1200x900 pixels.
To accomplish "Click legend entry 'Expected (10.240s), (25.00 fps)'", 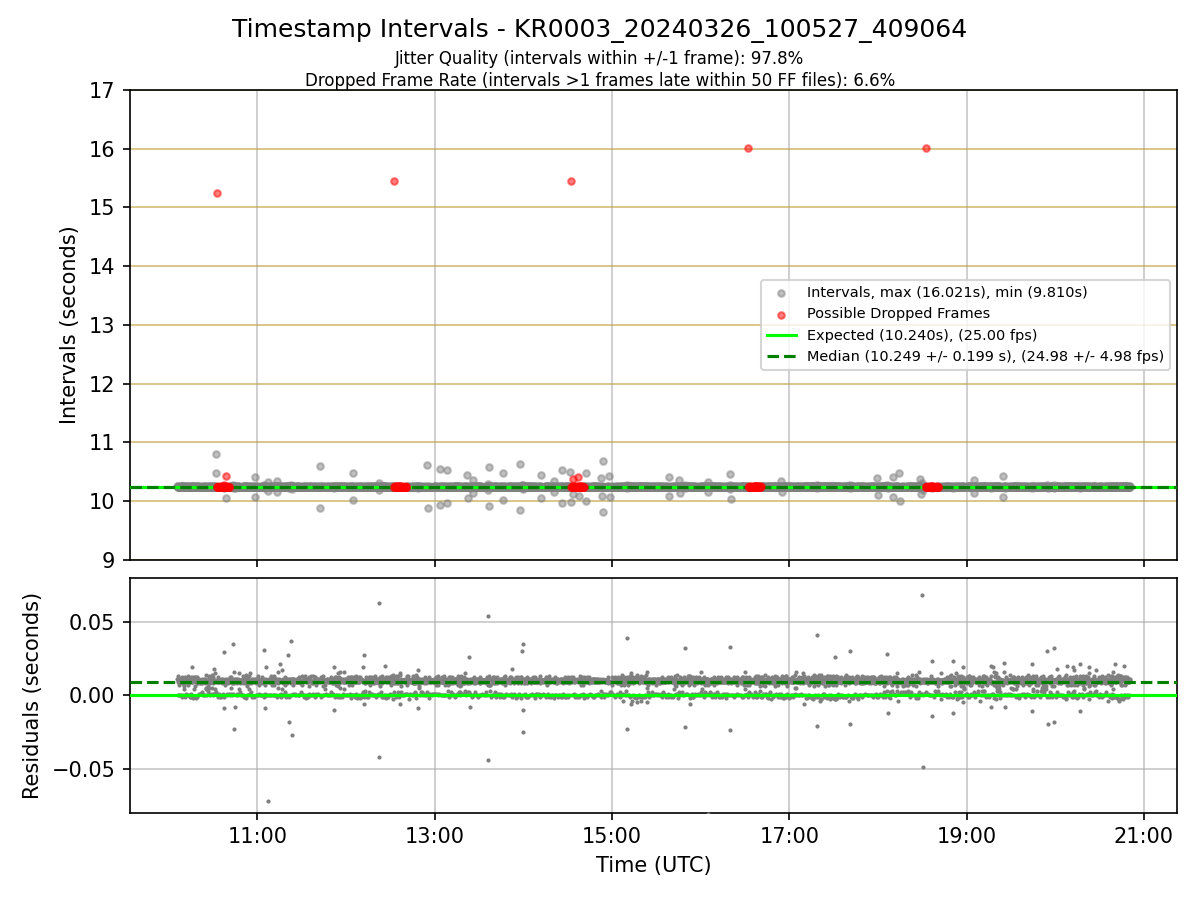I will click(922, 335).
